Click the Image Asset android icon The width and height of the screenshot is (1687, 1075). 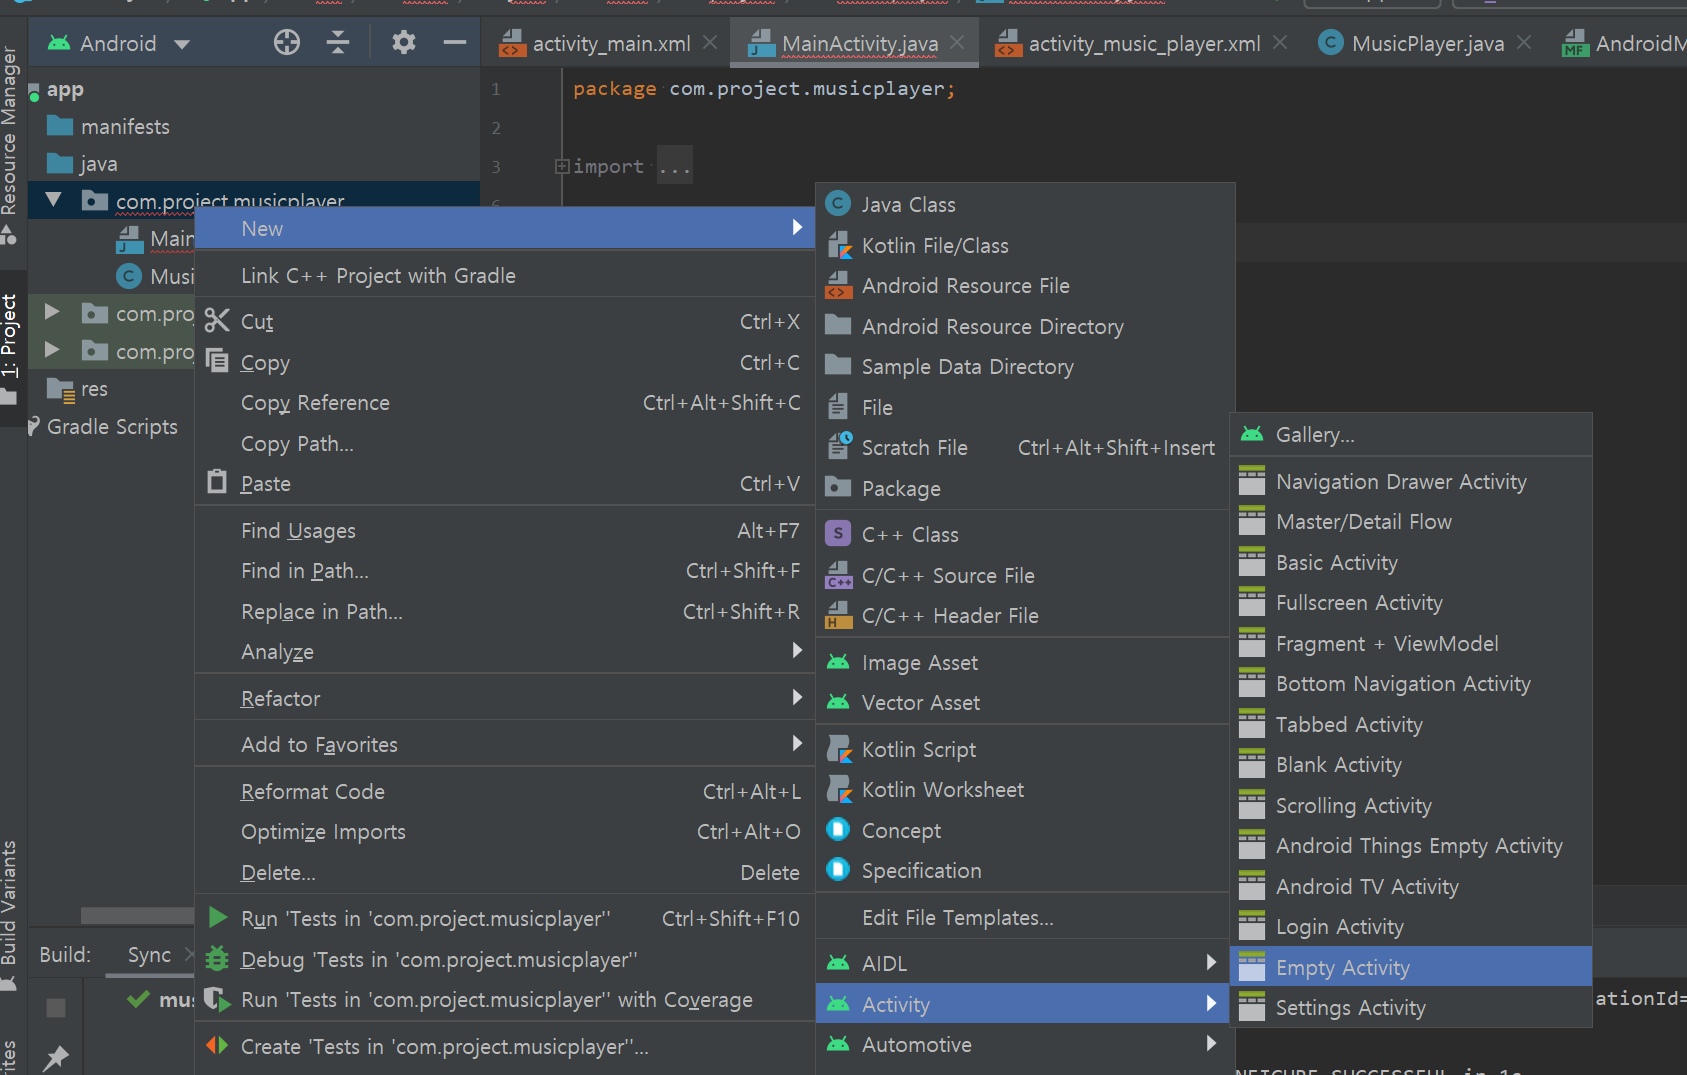pos(838,662)
